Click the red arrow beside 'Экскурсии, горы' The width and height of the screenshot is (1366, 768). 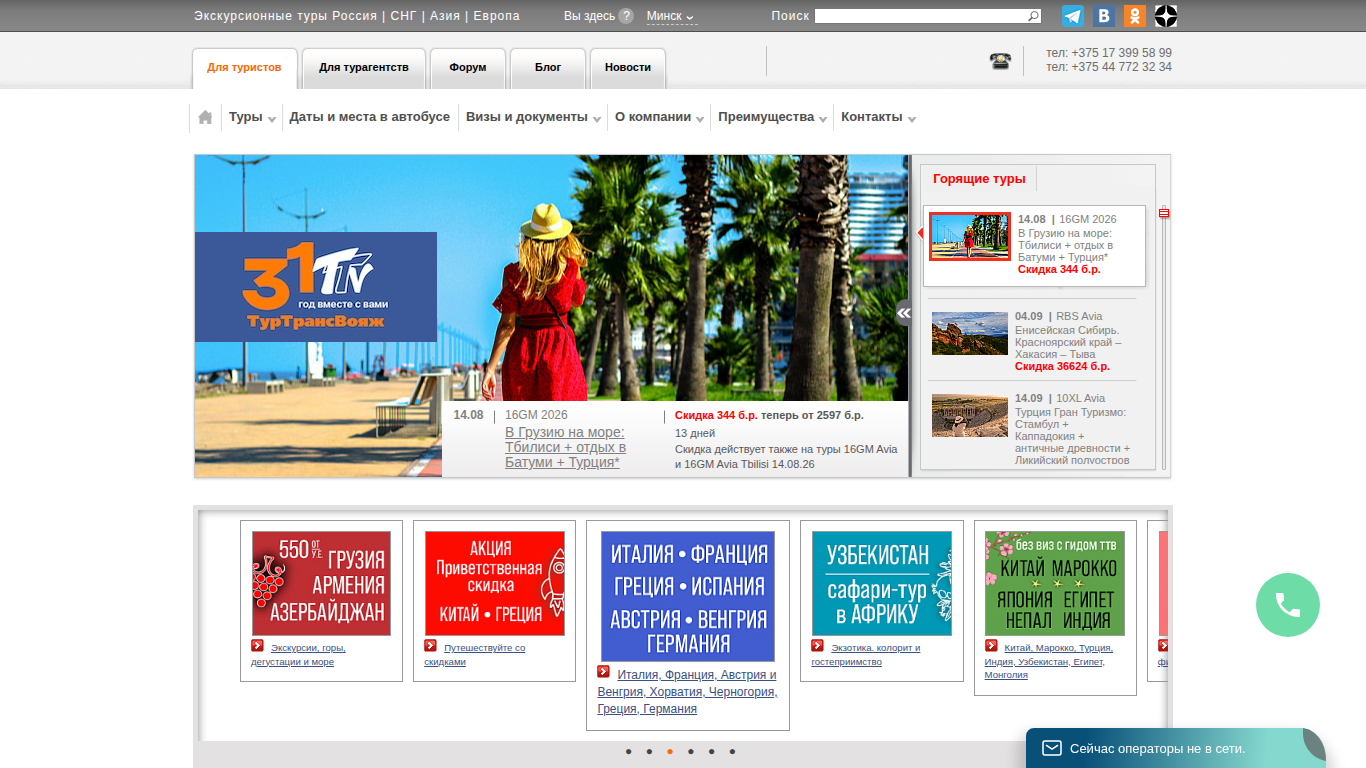coord(257,646)
